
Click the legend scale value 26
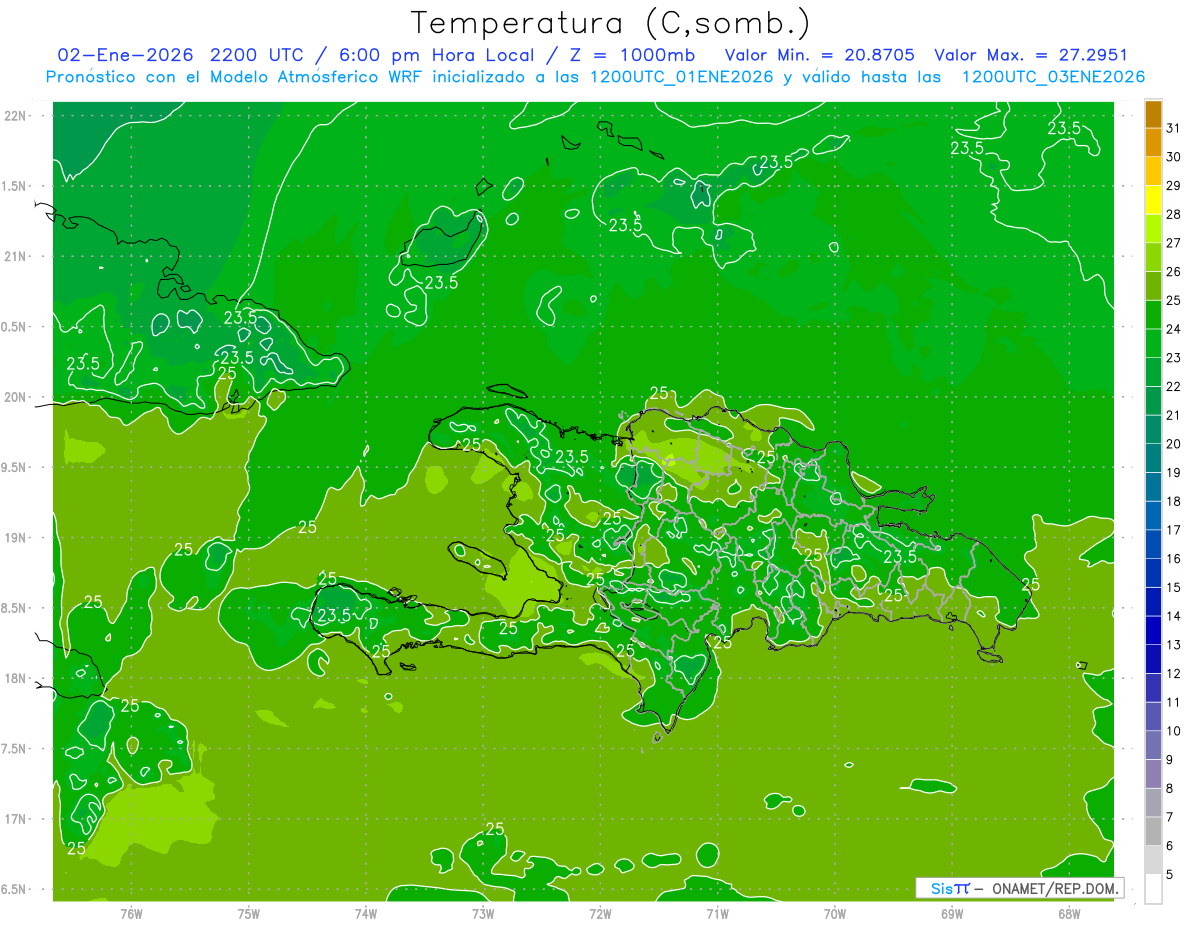pos(1174,272)
